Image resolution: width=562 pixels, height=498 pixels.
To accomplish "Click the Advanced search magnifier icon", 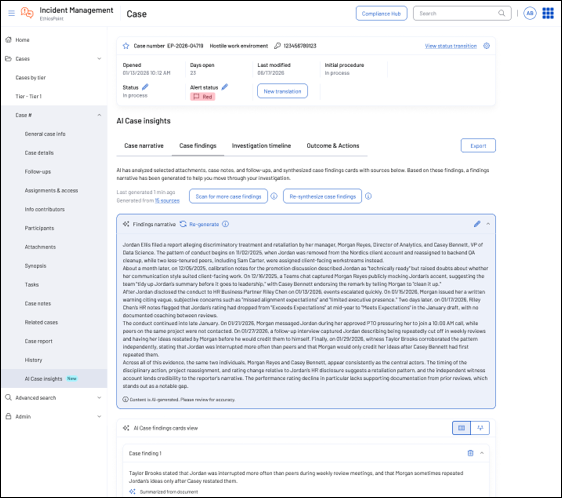I will 9,398.
